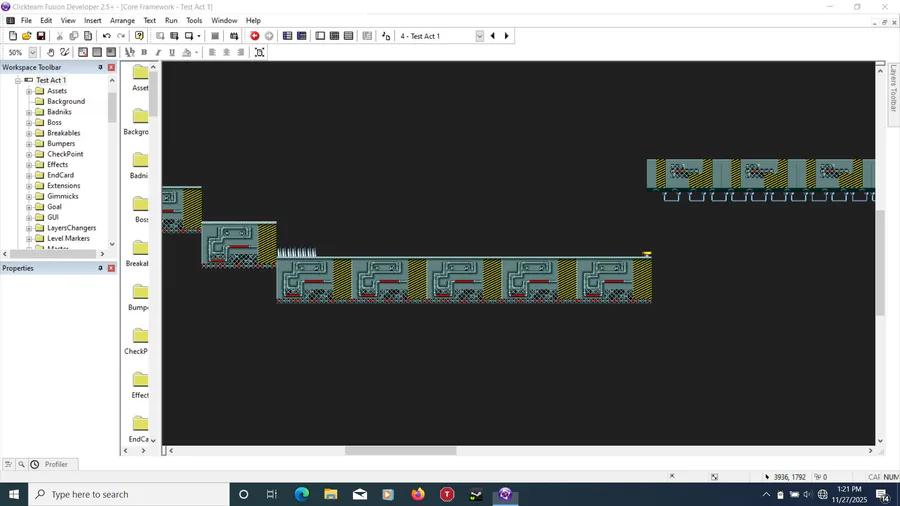Go to the previous frame arrow
The image size is (900, 506).
492,36
